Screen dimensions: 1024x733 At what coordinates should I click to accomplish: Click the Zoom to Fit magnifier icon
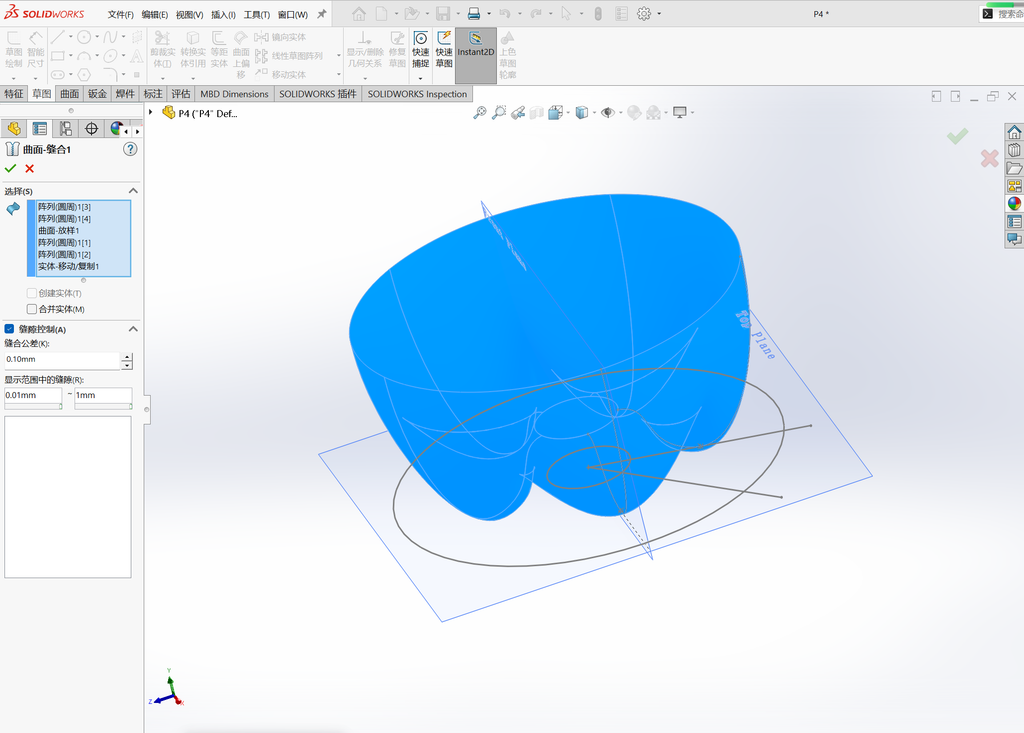[x=480, y=113]
